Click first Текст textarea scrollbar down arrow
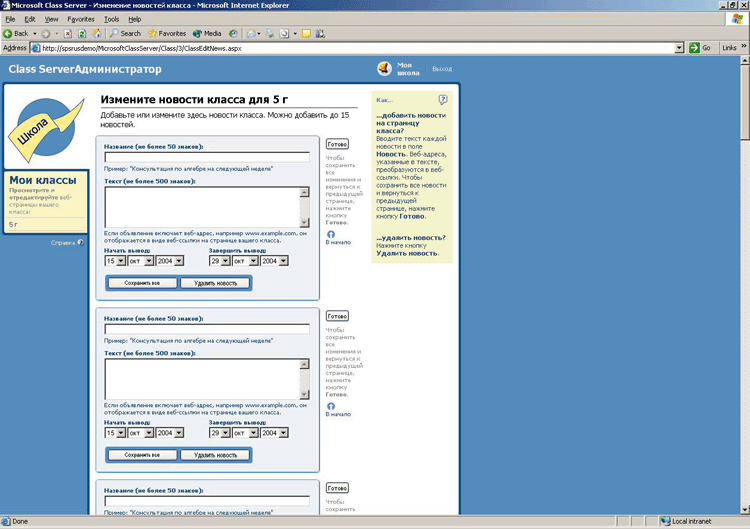This screenshot has height=529, width=750. coord(305,222)
